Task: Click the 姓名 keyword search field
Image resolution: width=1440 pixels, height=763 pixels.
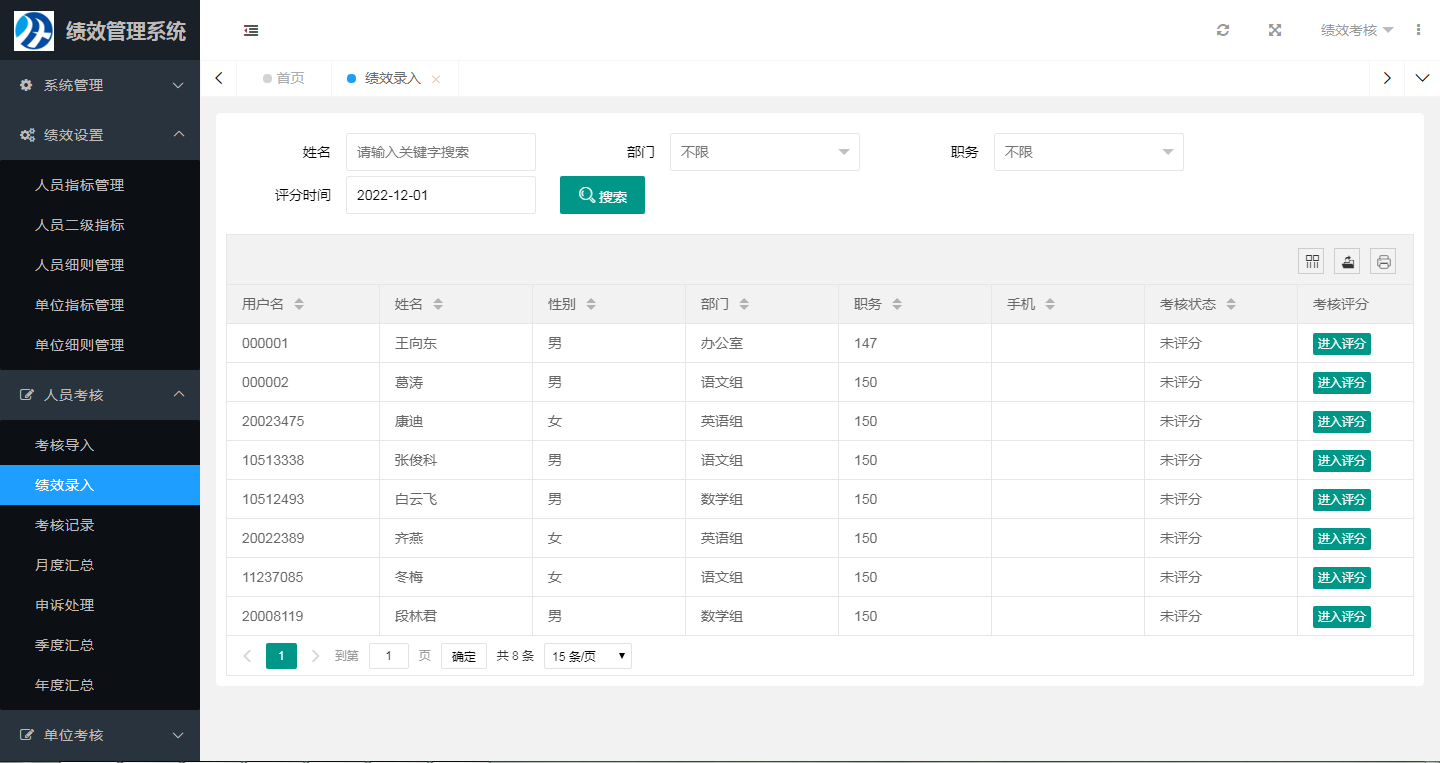Action: tap(440, 152)
